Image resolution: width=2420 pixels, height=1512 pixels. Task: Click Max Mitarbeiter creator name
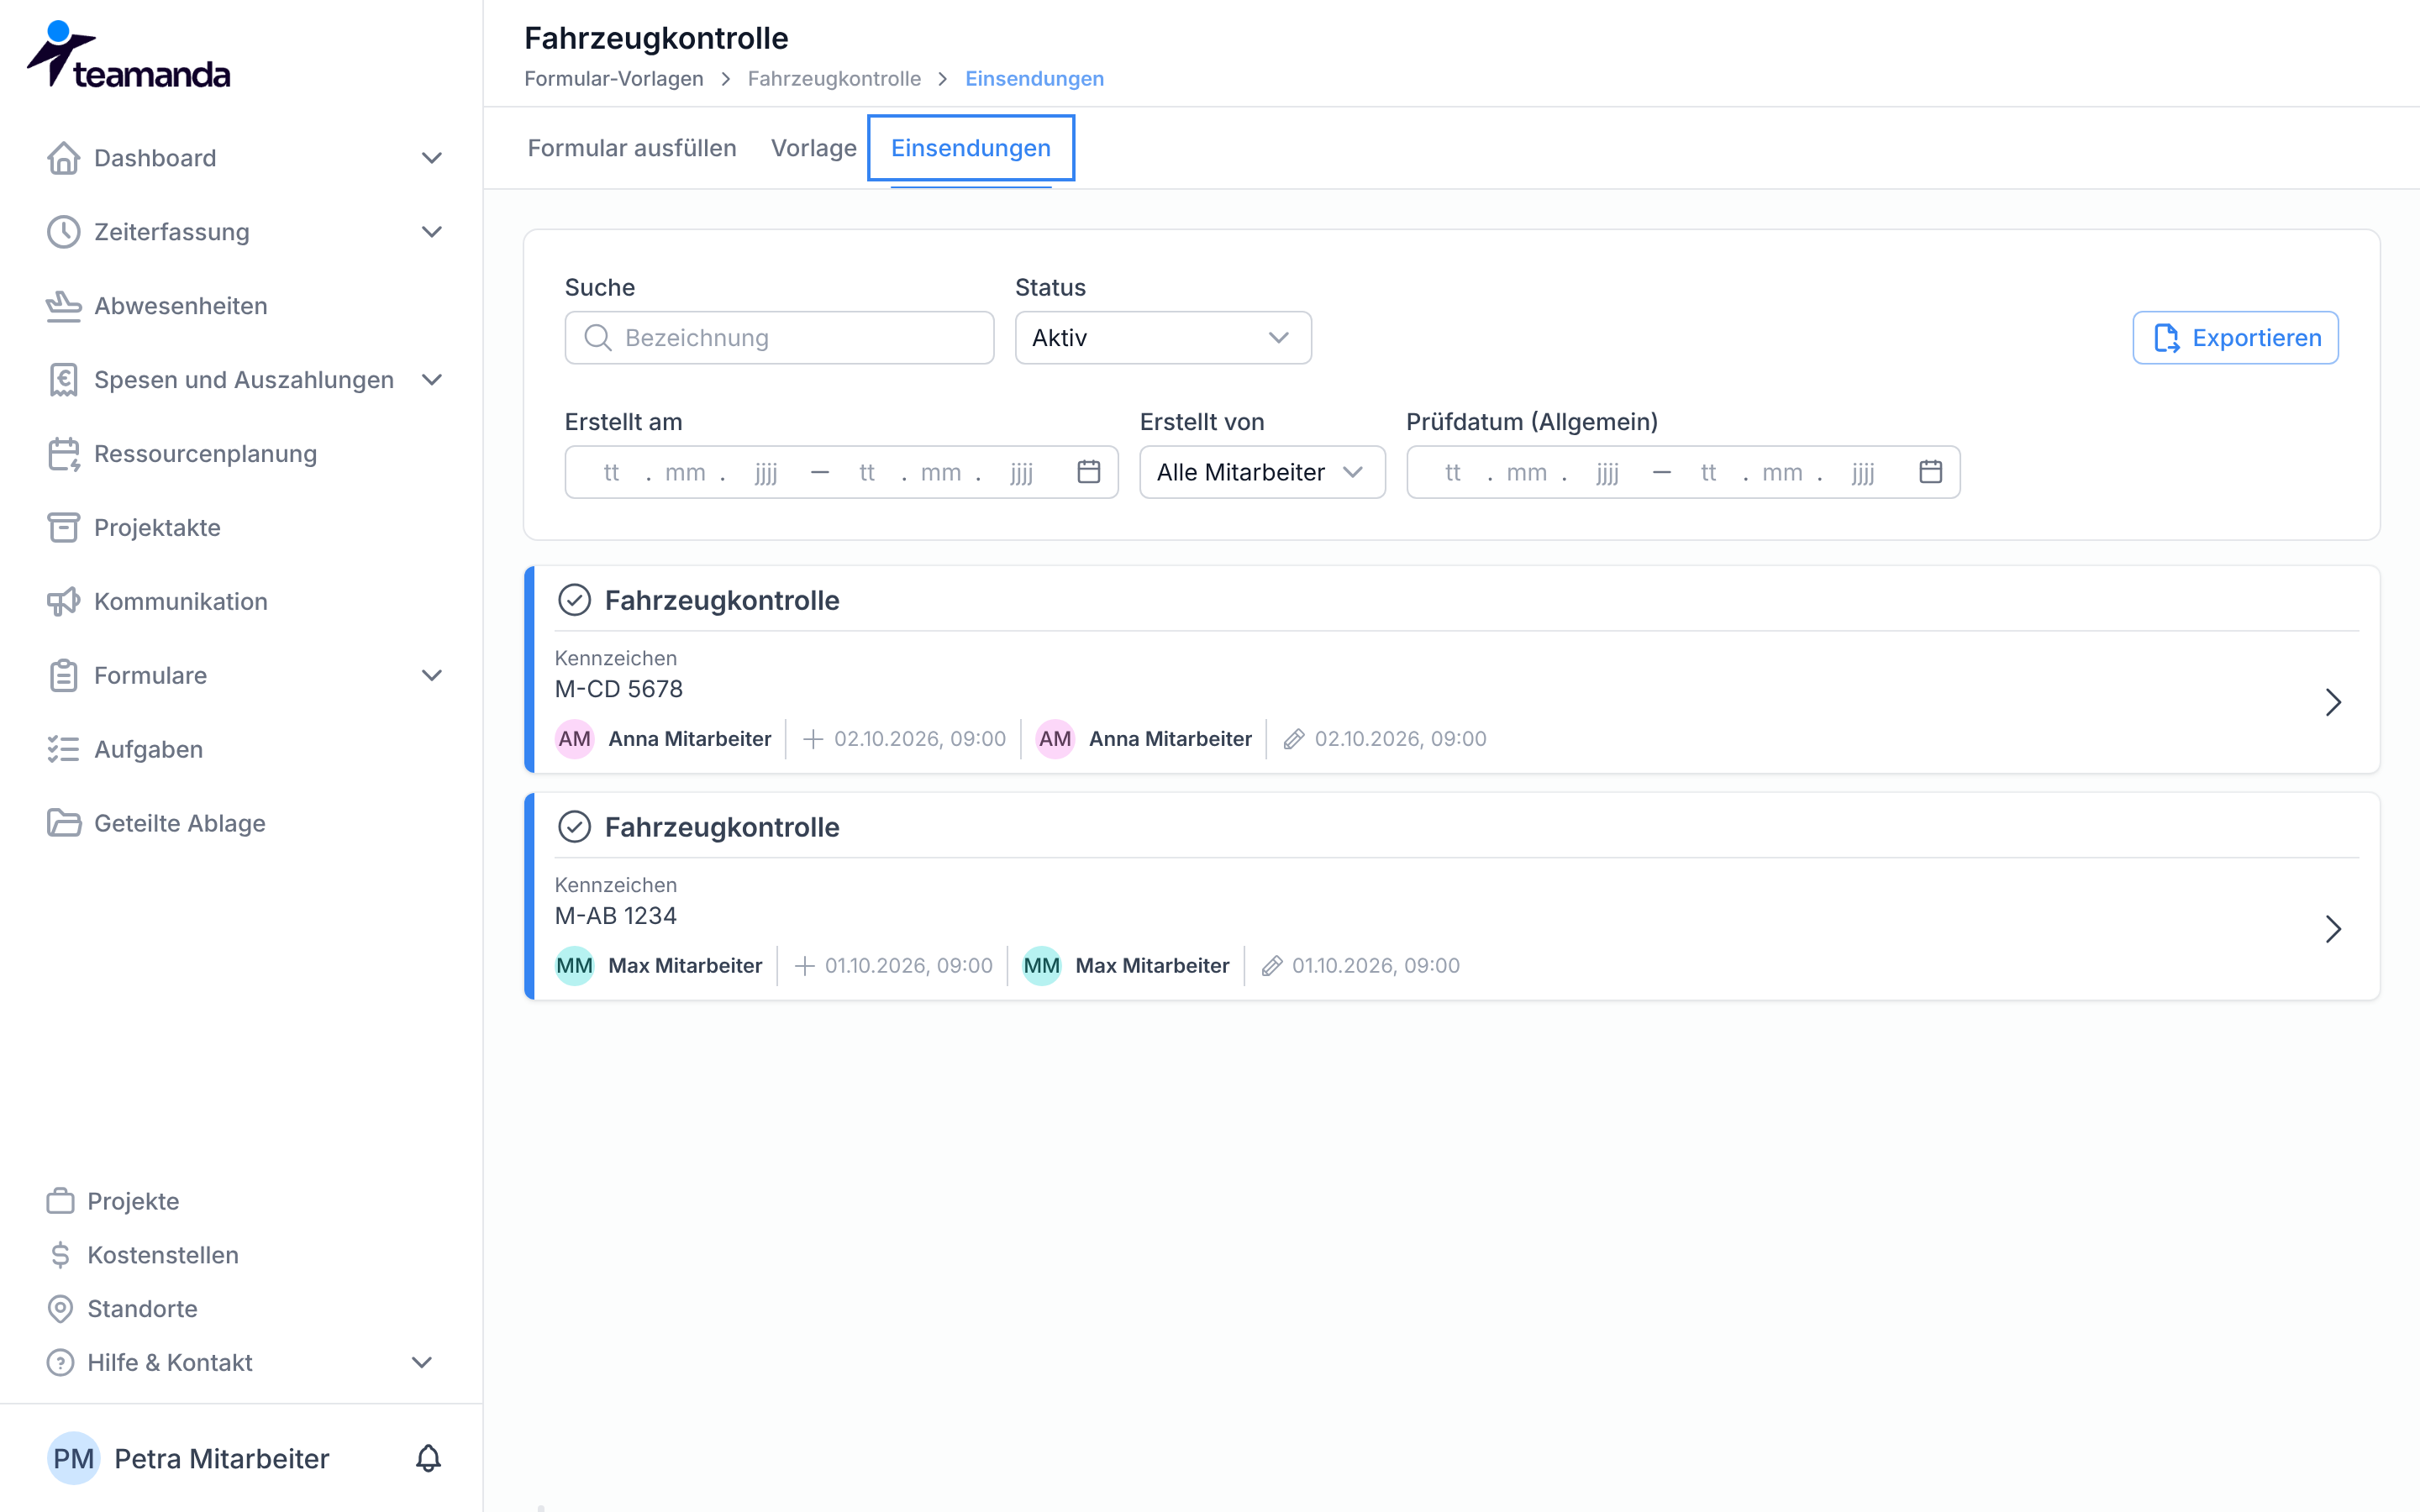point(685,966)
